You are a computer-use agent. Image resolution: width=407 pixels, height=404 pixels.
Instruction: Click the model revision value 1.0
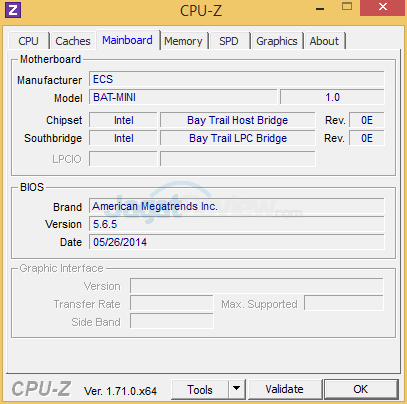tap(332, 97)
